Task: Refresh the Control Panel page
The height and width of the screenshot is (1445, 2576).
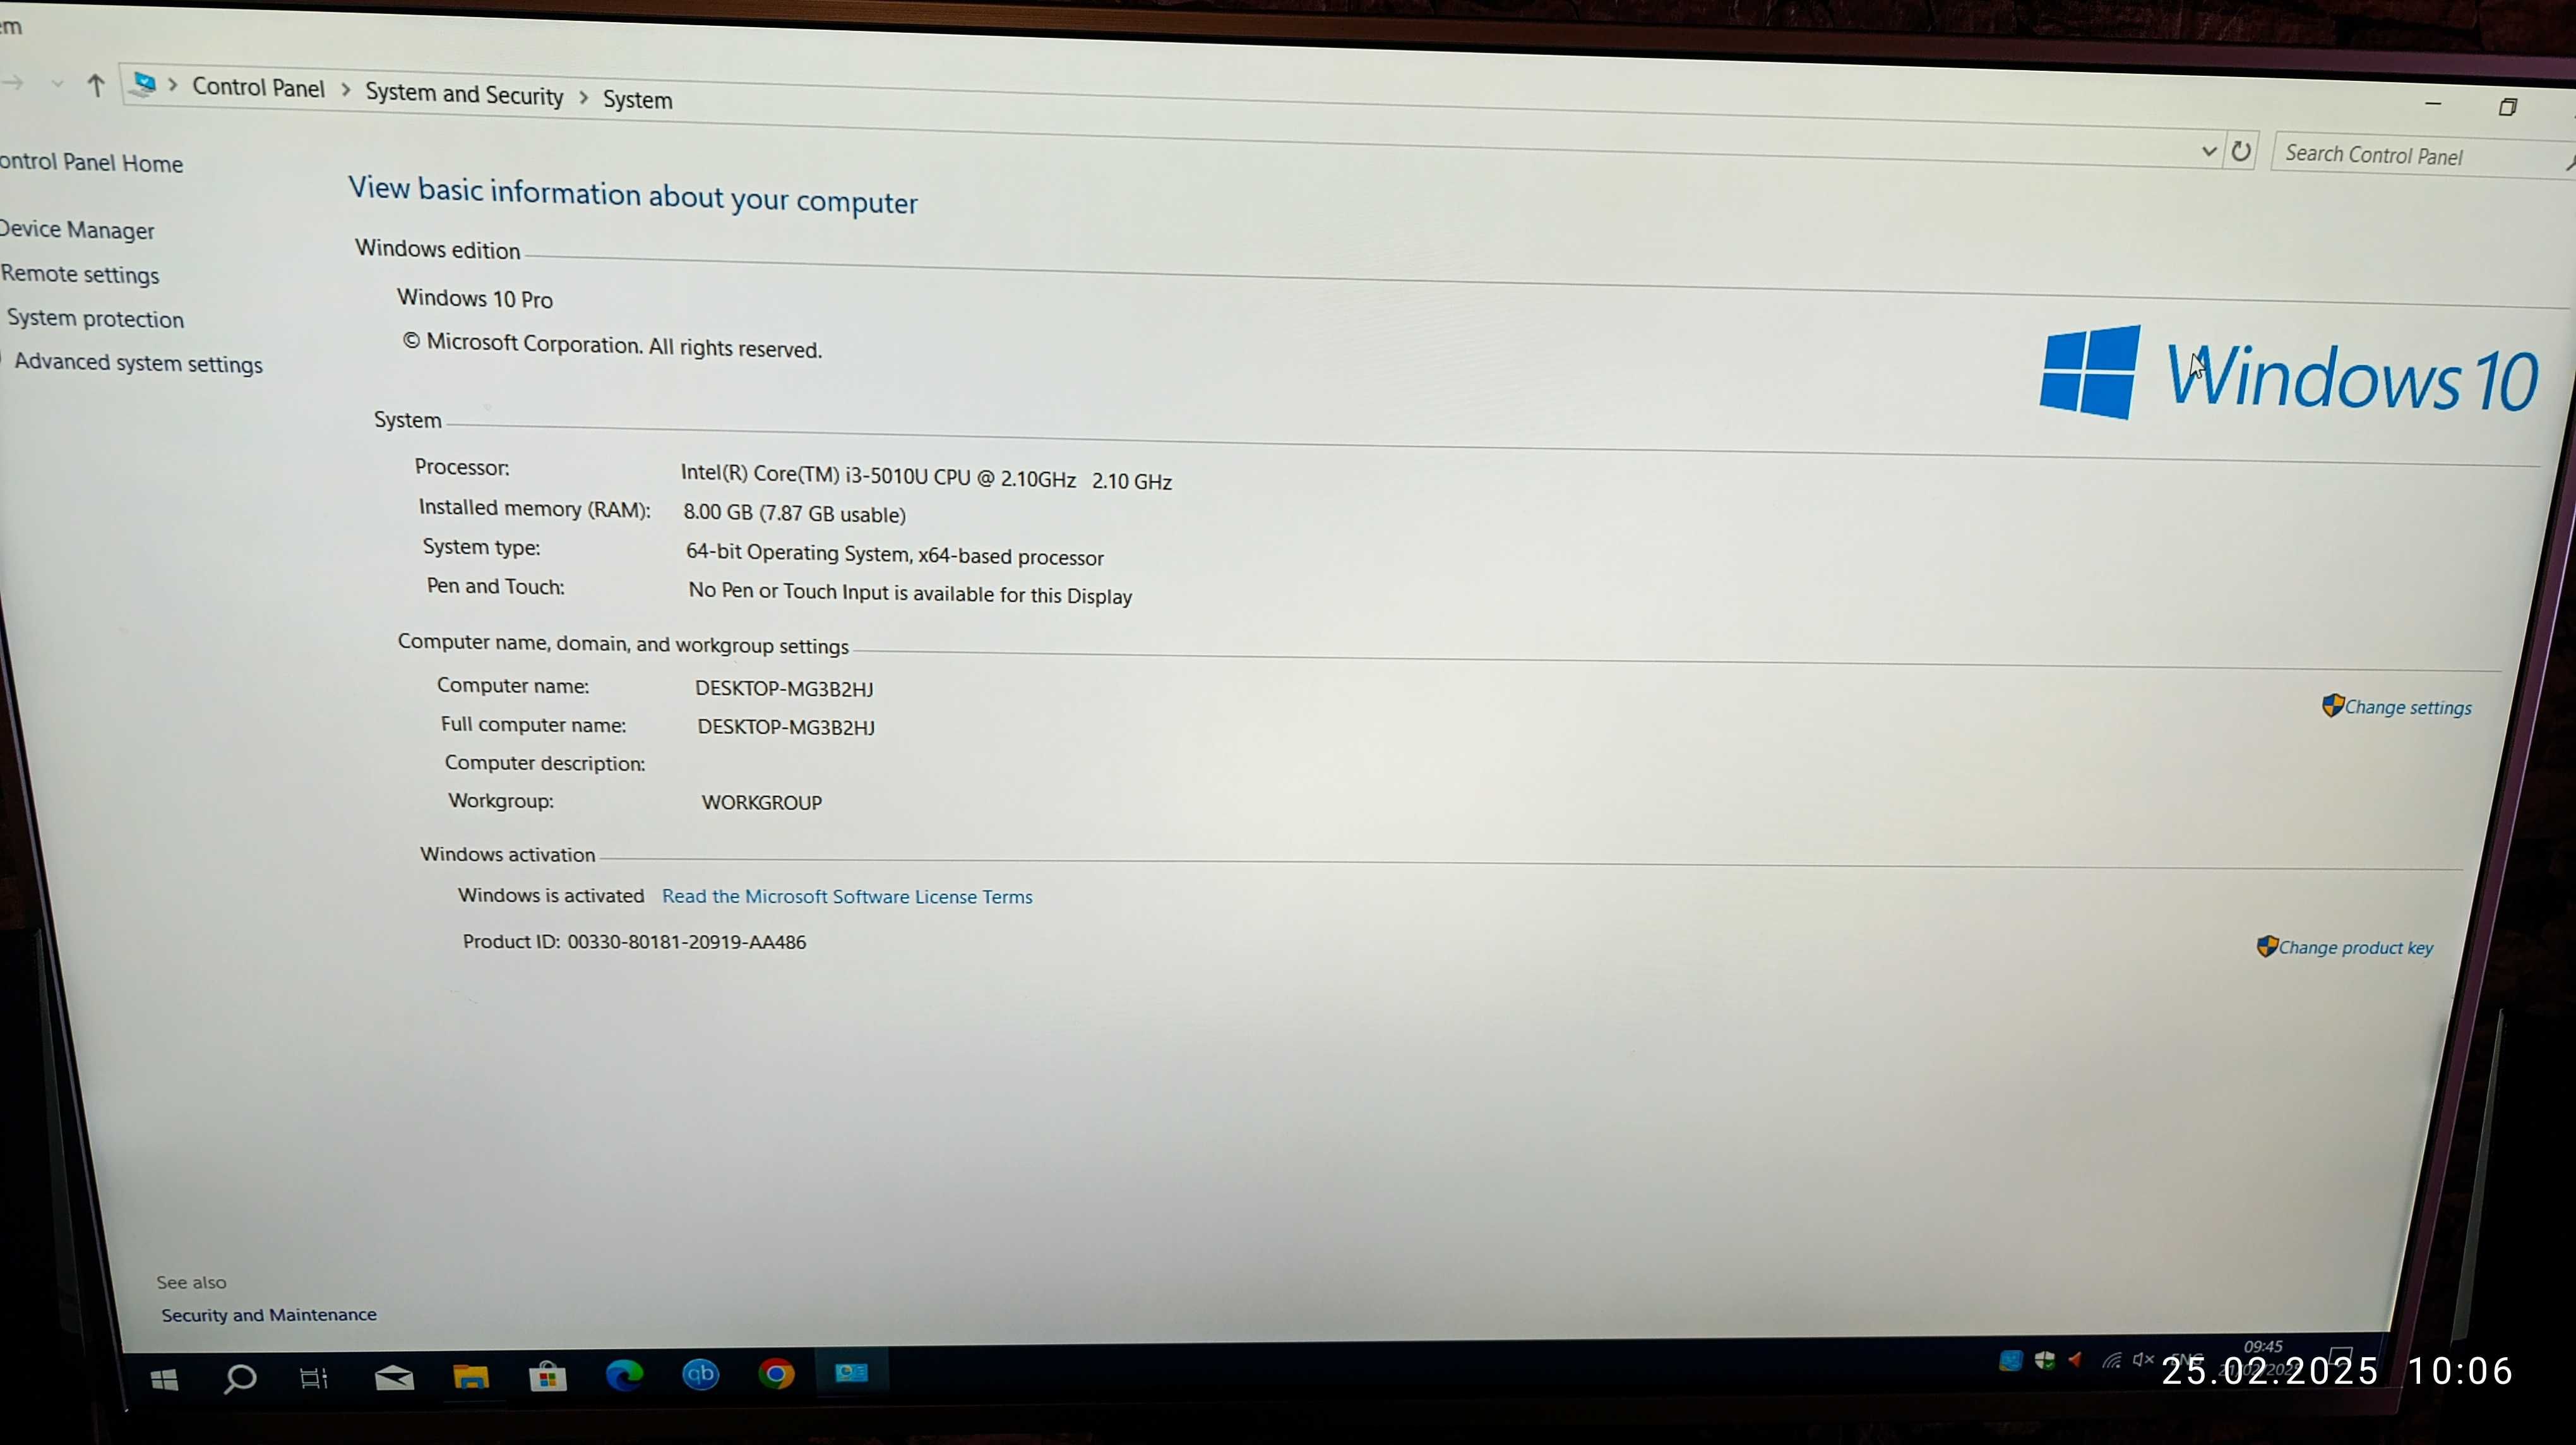Action: (x=2241, y=151)
